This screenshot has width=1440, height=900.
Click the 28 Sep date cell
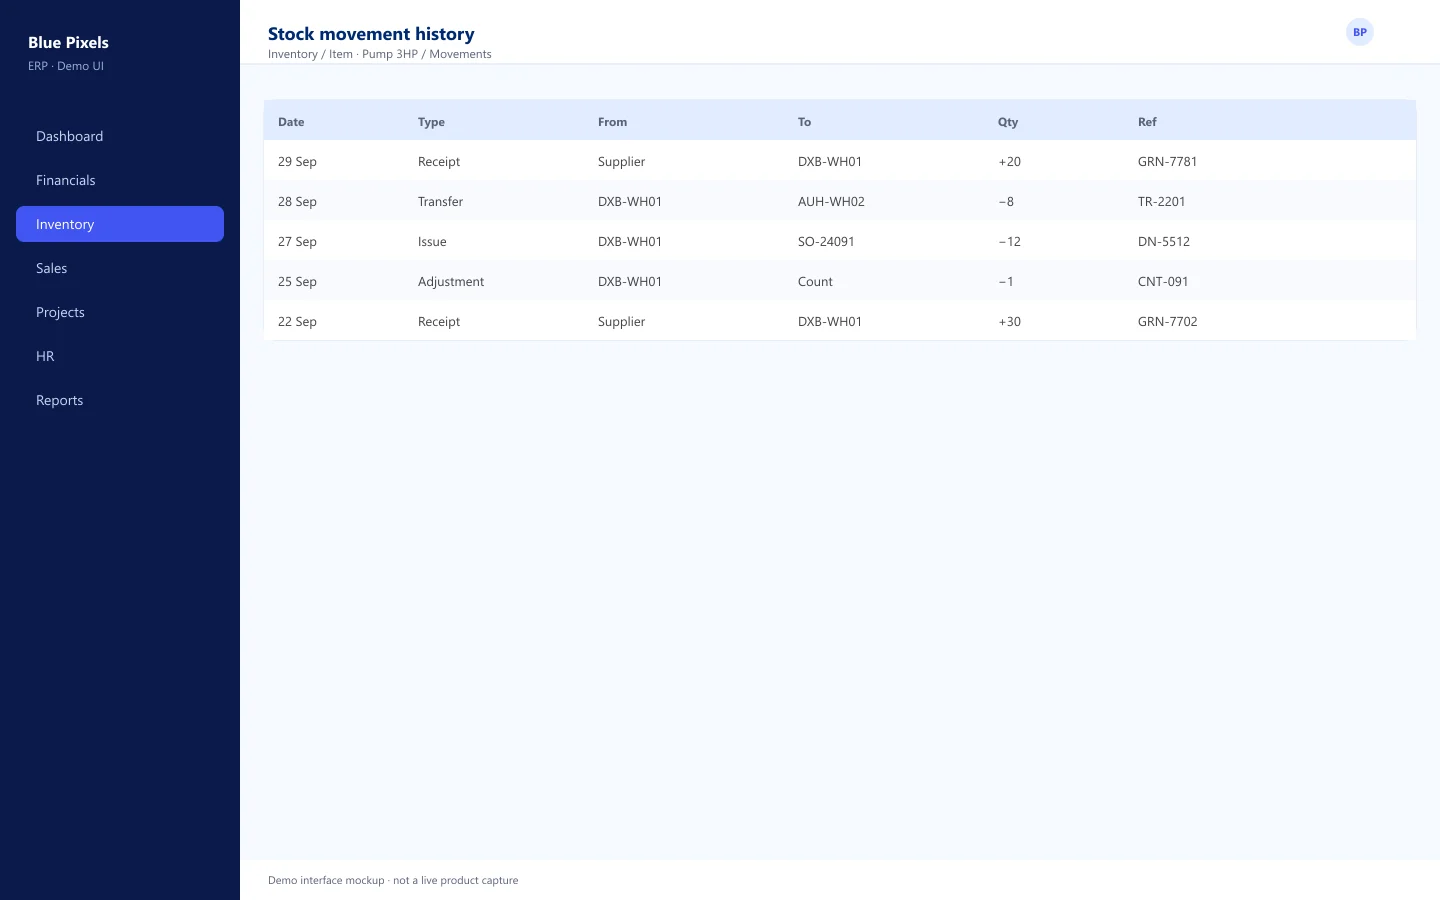(297, 201)
